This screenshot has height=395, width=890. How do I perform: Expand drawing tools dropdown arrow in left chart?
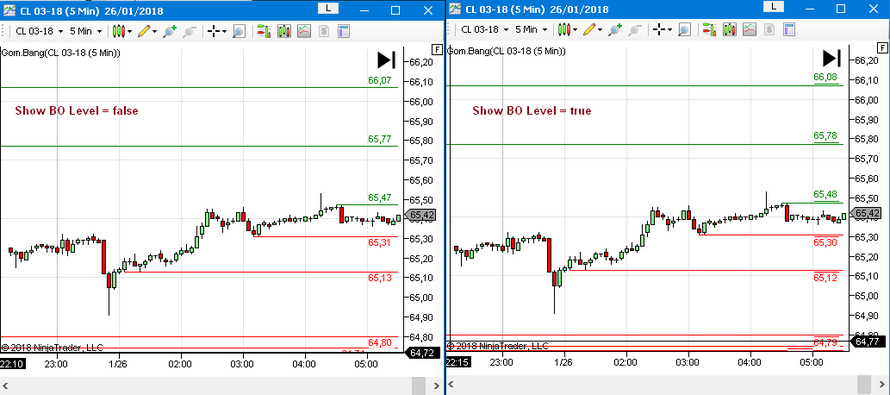pyautogui.click(x=155, y=31)
